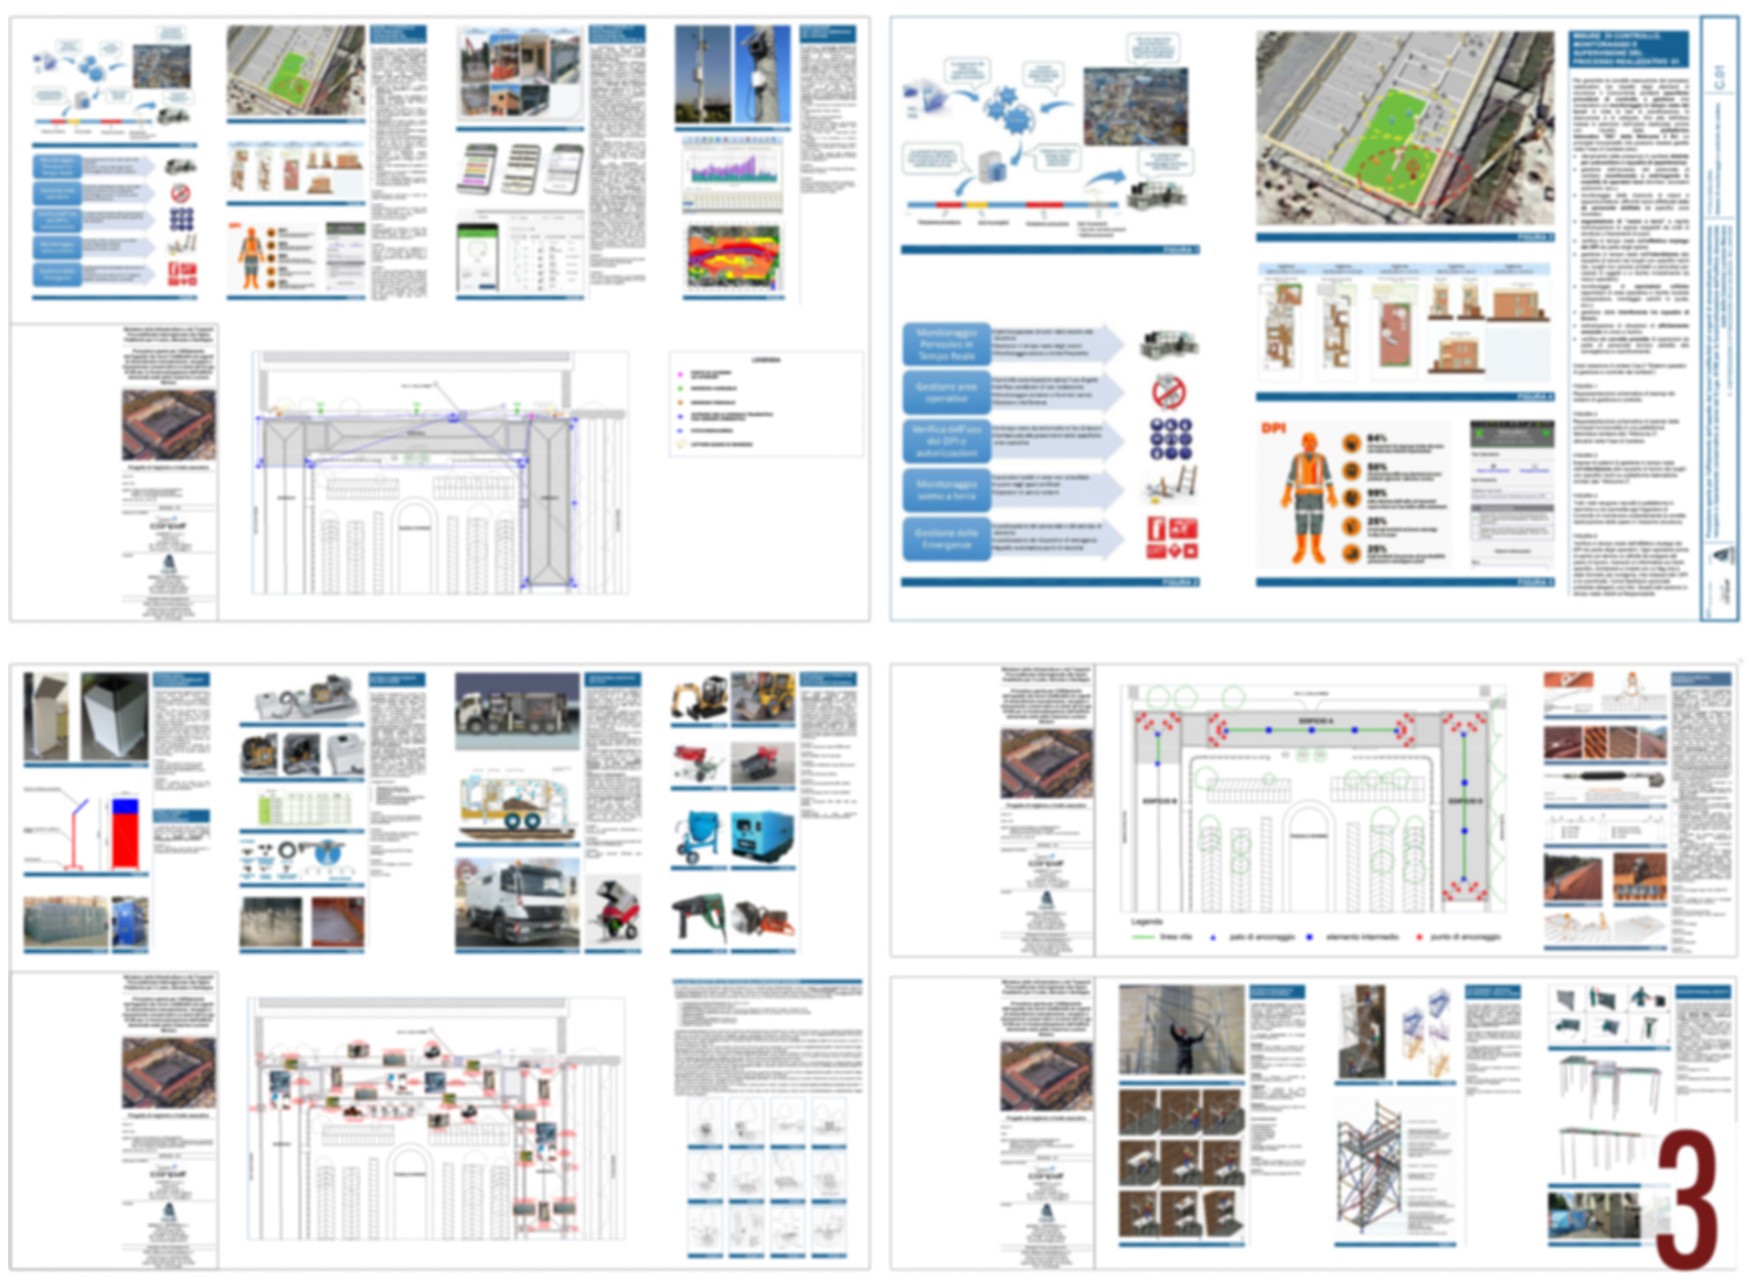
Task: Click the no-entry prohibition sign icon
Action: (x=1168, y=392)
